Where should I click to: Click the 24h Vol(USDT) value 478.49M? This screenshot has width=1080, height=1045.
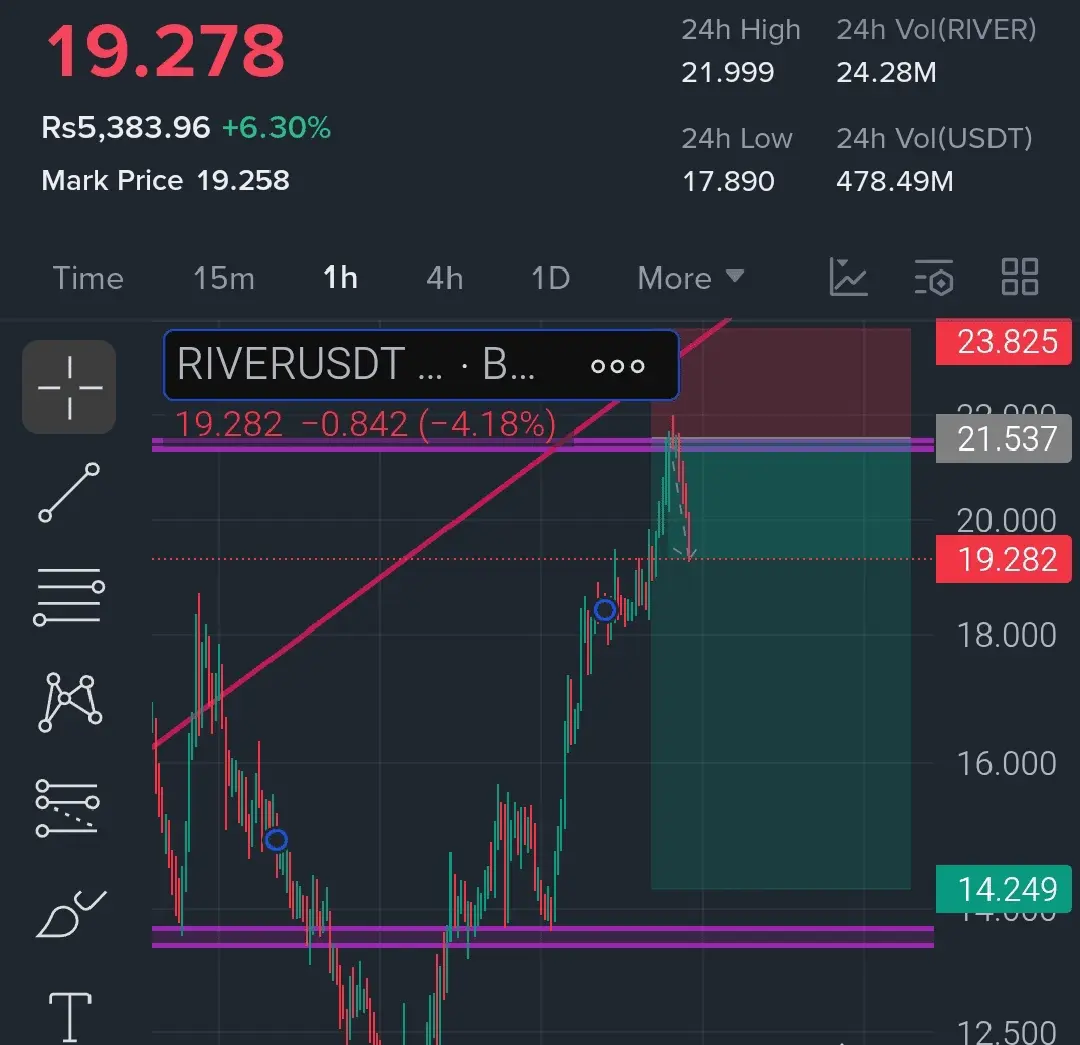(895, 181)
